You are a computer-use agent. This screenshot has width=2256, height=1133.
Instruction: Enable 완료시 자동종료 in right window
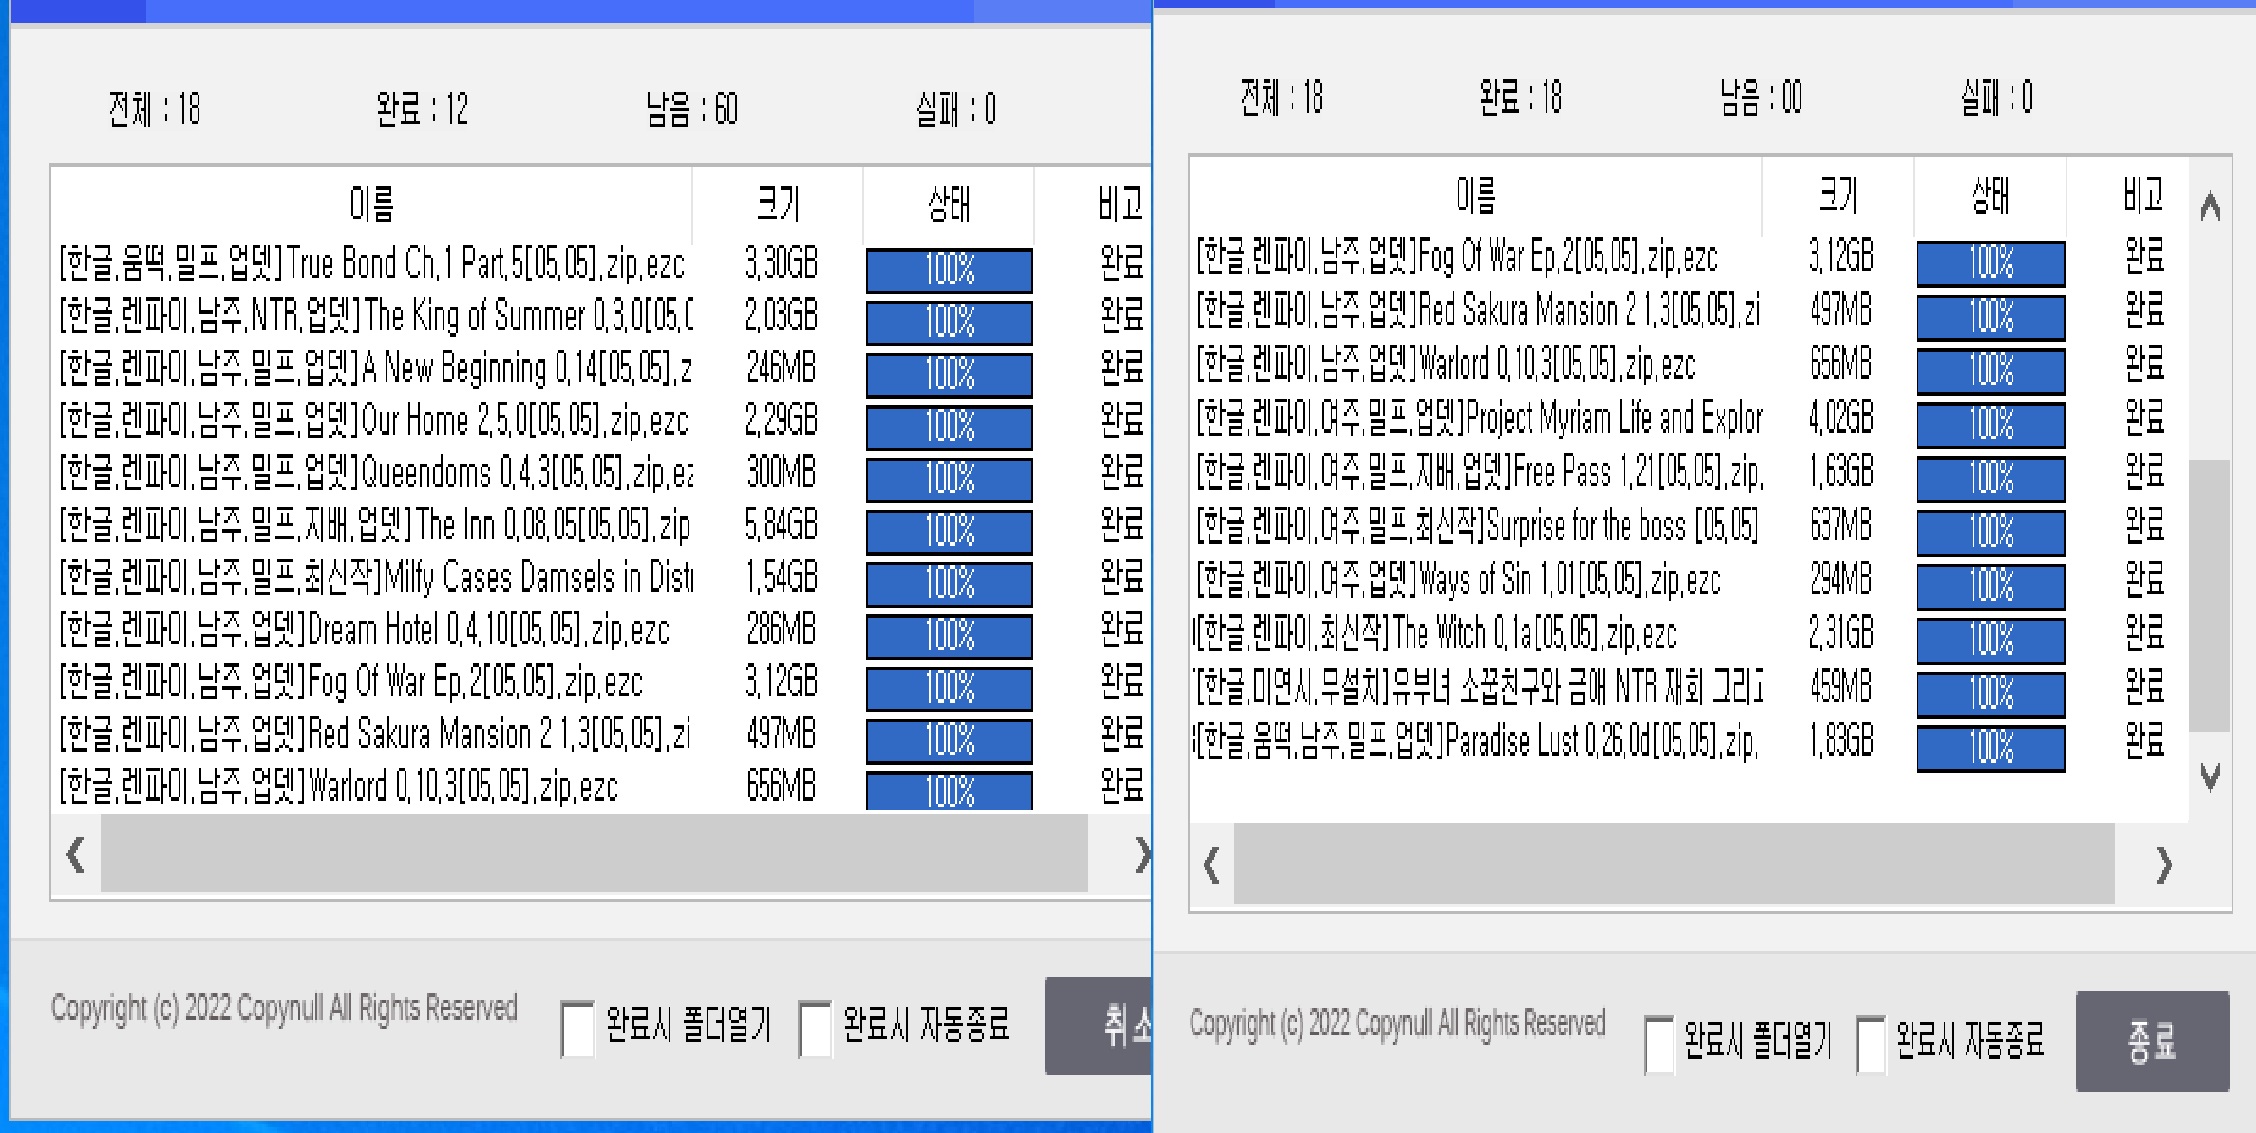(1870, 1043)
